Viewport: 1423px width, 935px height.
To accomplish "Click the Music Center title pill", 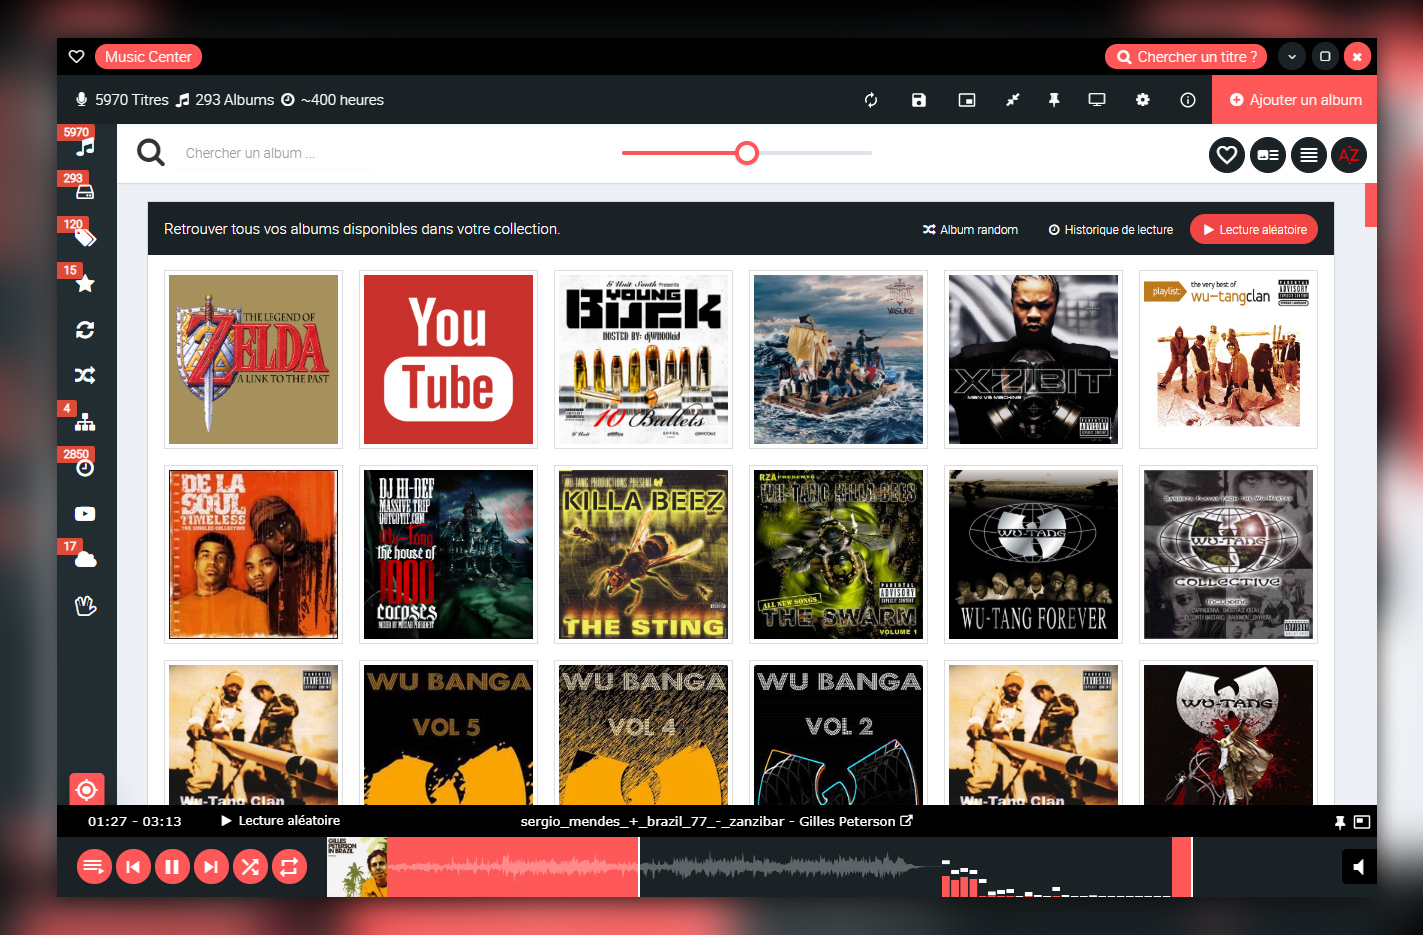I will click(148, 57).
